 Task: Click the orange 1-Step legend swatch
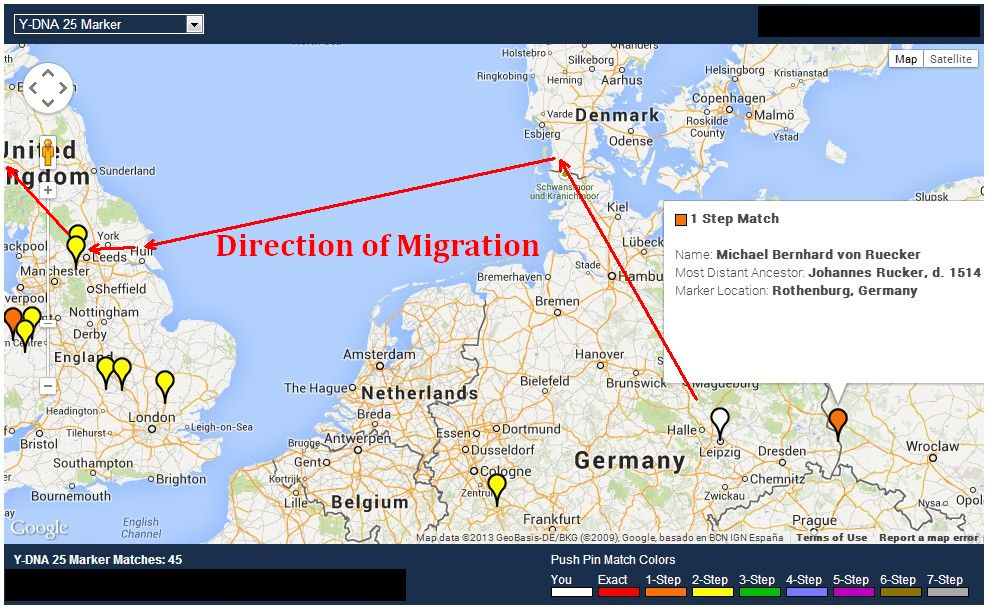pos(665,592)
